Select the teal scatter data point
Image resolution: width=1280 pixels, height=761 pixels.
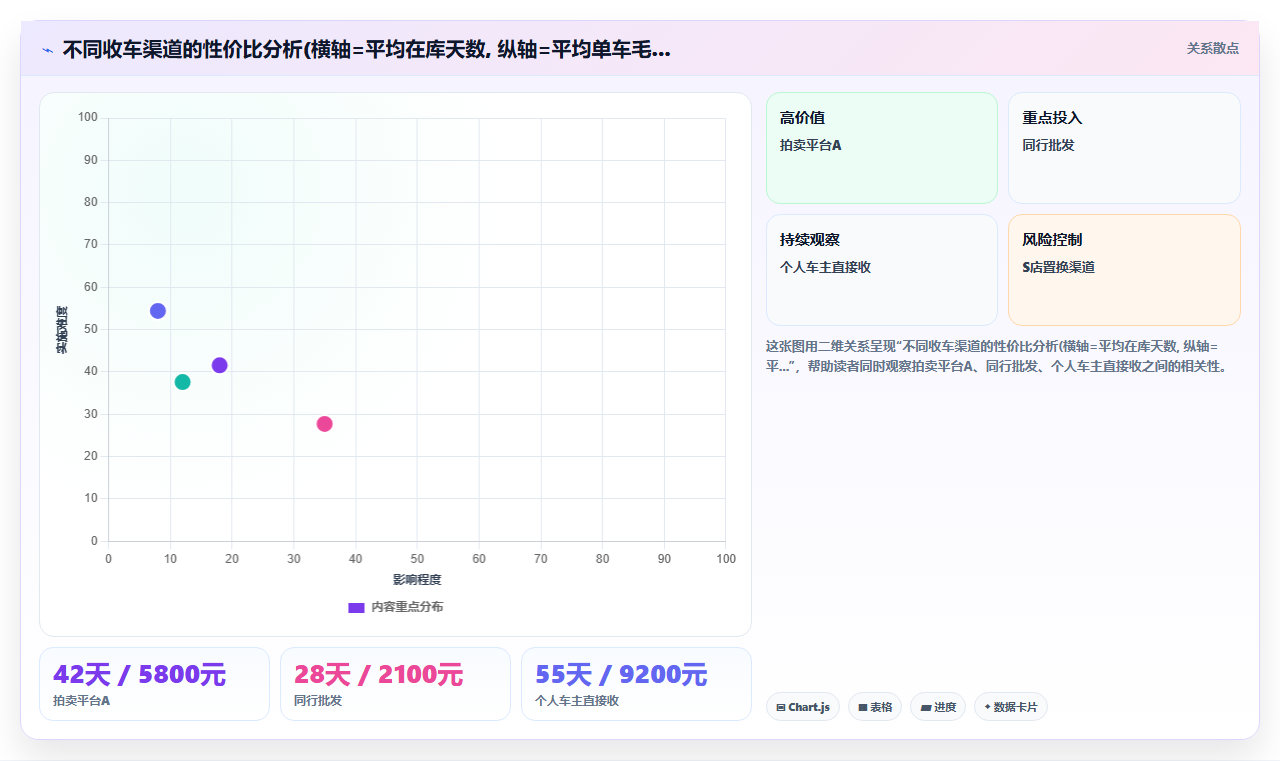point(182,382)
